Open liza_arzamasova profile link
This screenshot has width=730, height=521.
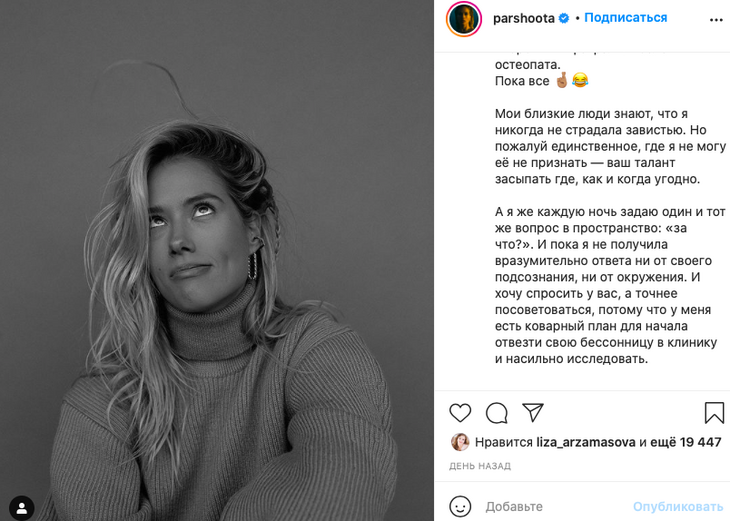586,442
